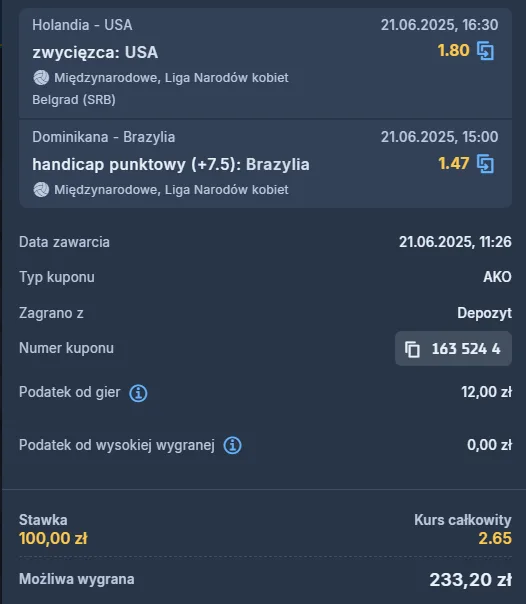Open the Dominikana - Brazylia match title
The width and height of the screenshot is (526, 604).
tap(104, 137)
